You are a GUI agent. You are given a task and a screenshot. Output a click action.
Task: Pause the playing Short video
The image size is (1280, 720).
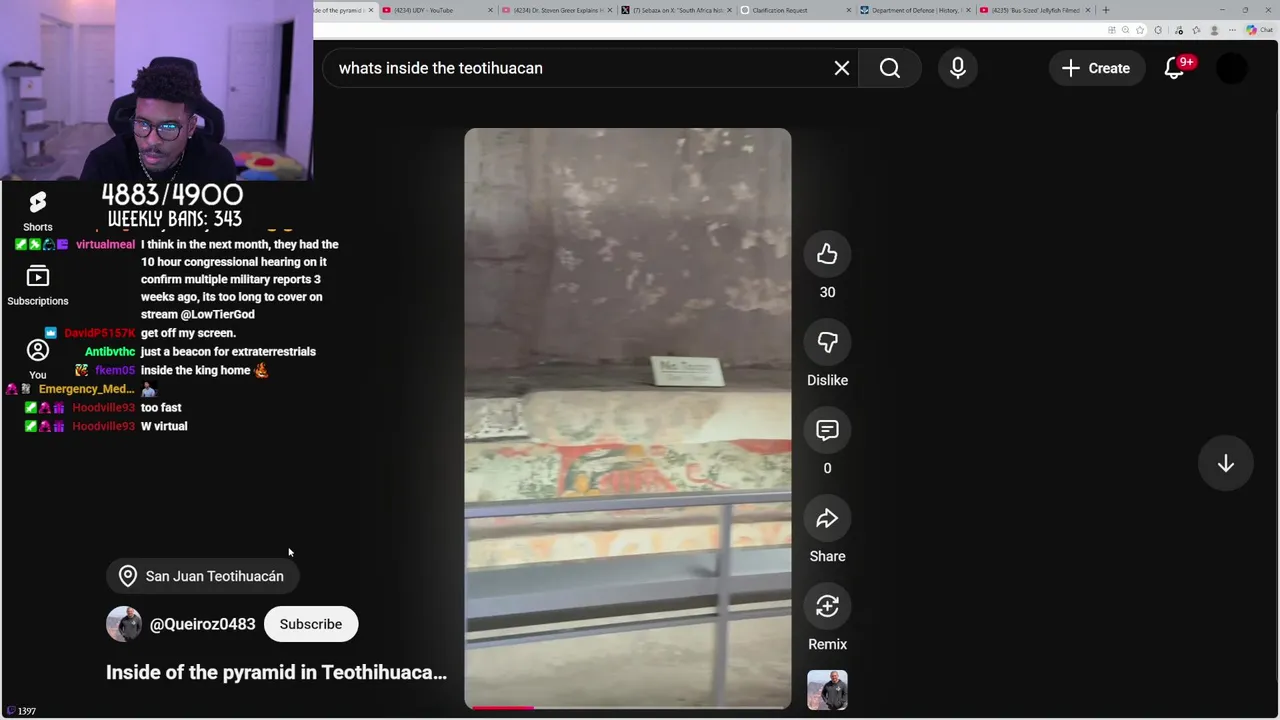click(x=627, y=418)
